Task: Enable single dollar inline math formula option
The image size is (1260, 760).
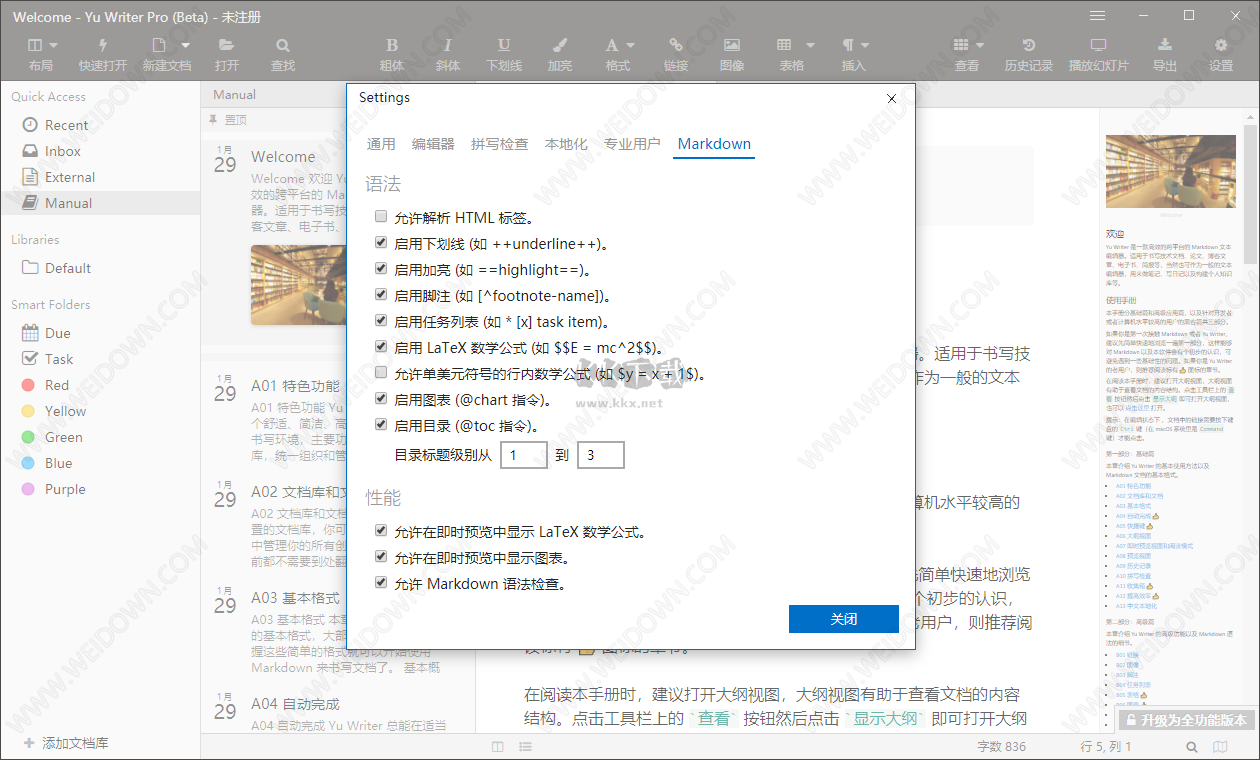Action: [381, 371]
